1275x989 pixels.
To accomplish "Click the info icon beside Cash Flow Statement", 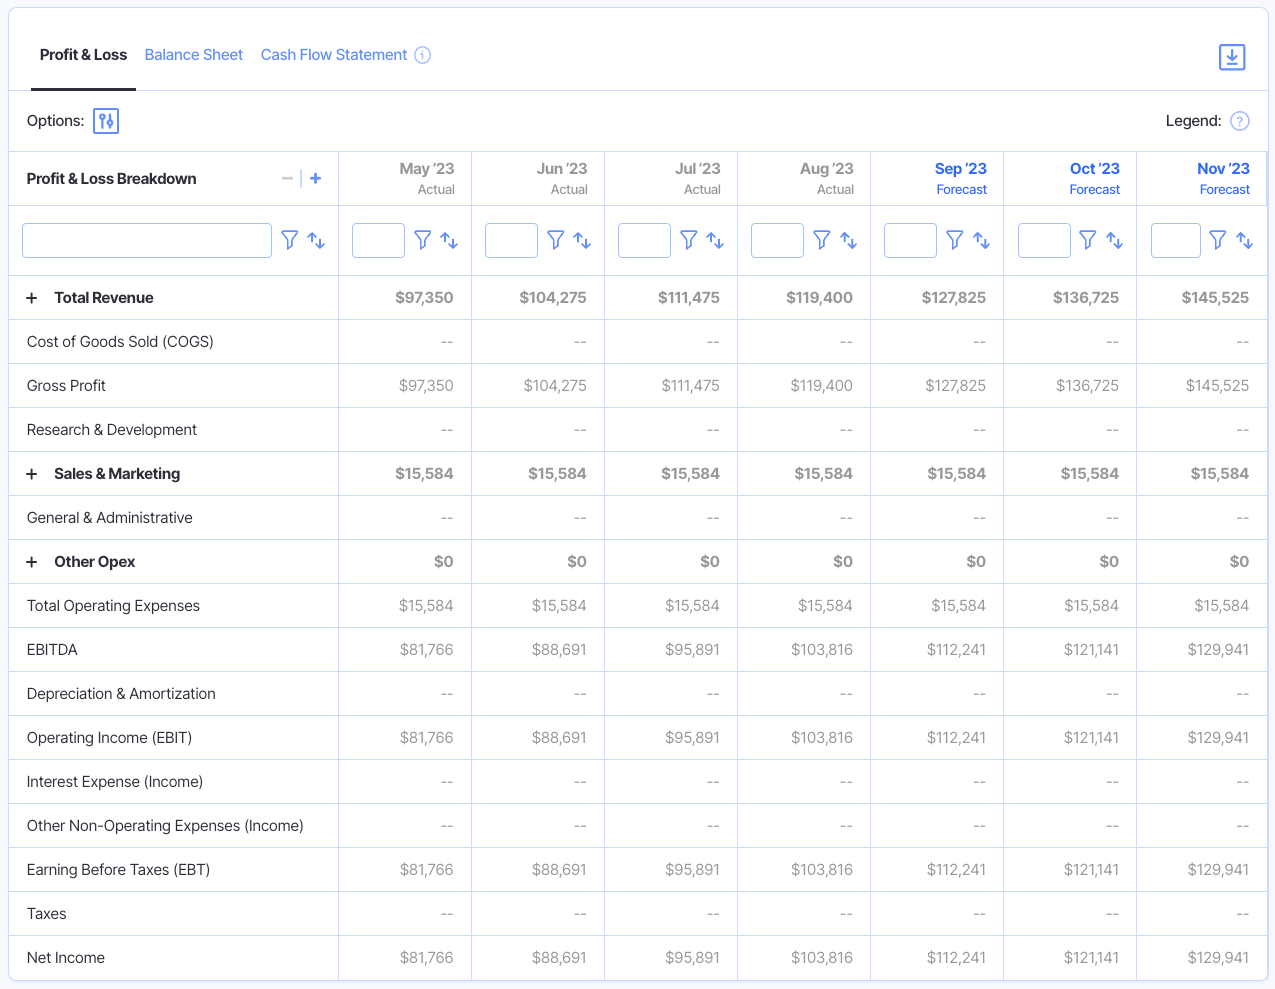I will click(x=420, y=54).
